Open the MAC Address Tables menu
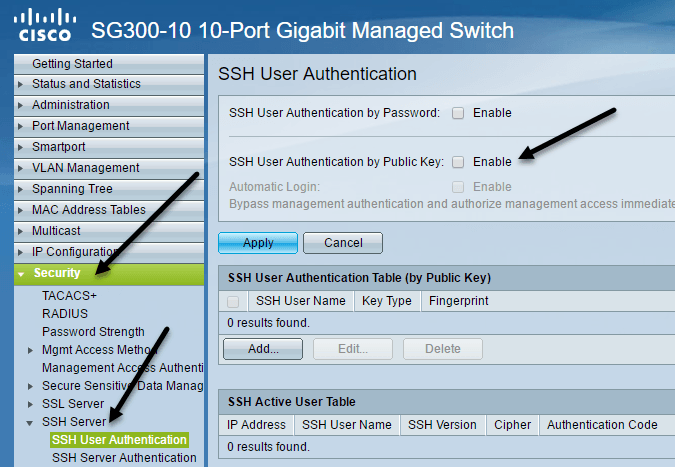 [109, 210]
